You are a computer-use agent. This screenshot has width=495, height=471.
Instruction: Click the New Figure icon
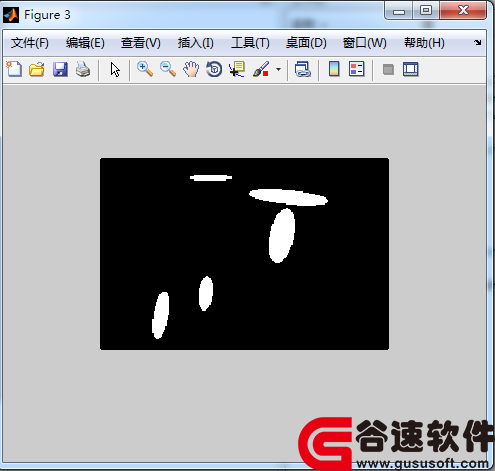click(x=14, y=69)
